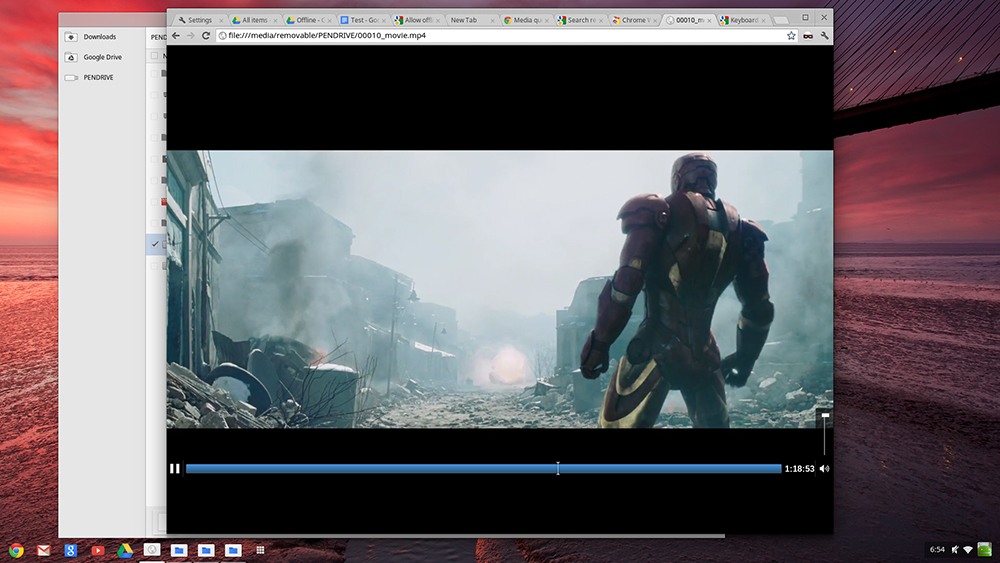This screenshot has height=563, width=1000.
Task: Click the shelf clock showing 6:54
Action: 937,550
